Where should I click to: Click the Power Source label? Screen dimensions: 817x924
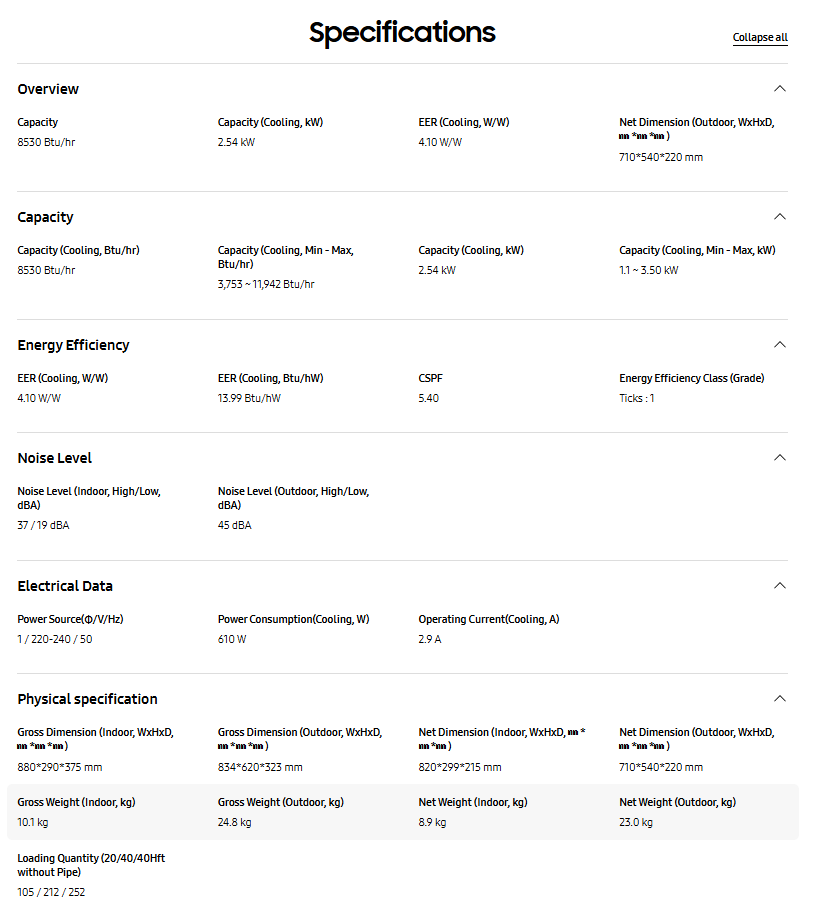[x=70, y=619]
